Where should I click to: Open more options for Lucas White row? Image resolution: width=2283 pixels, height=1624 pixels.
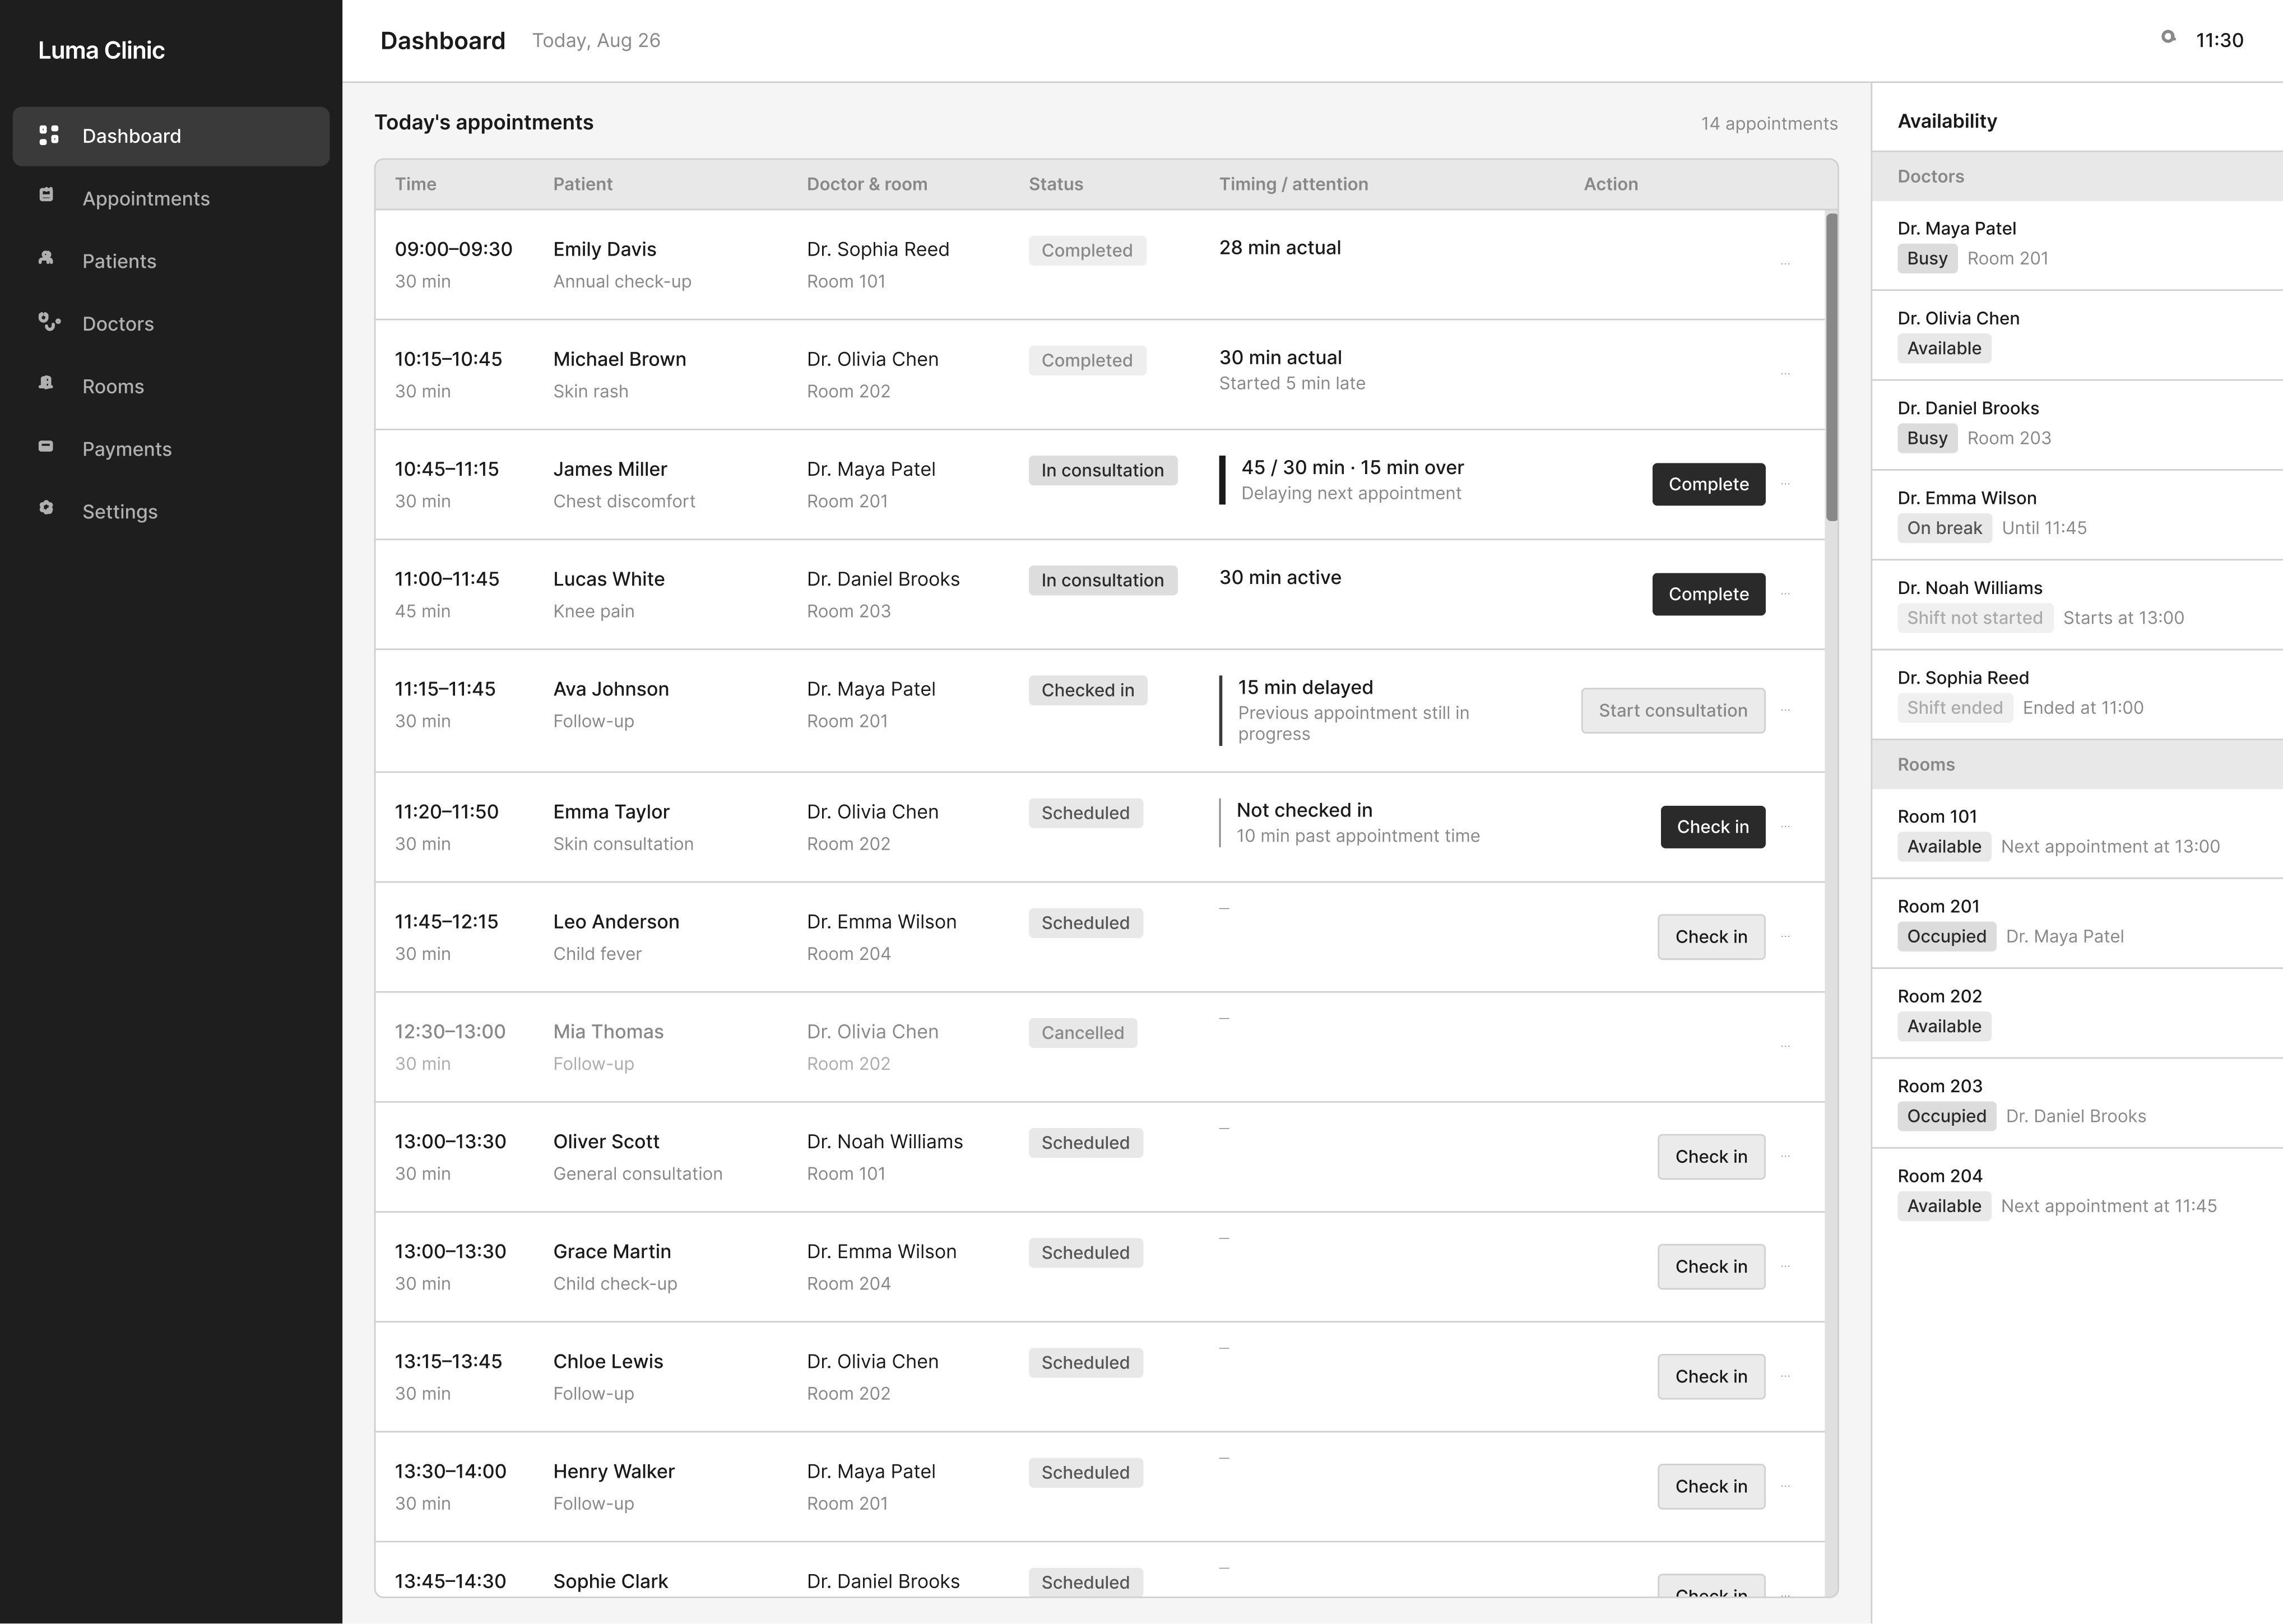click(1785, 594)
